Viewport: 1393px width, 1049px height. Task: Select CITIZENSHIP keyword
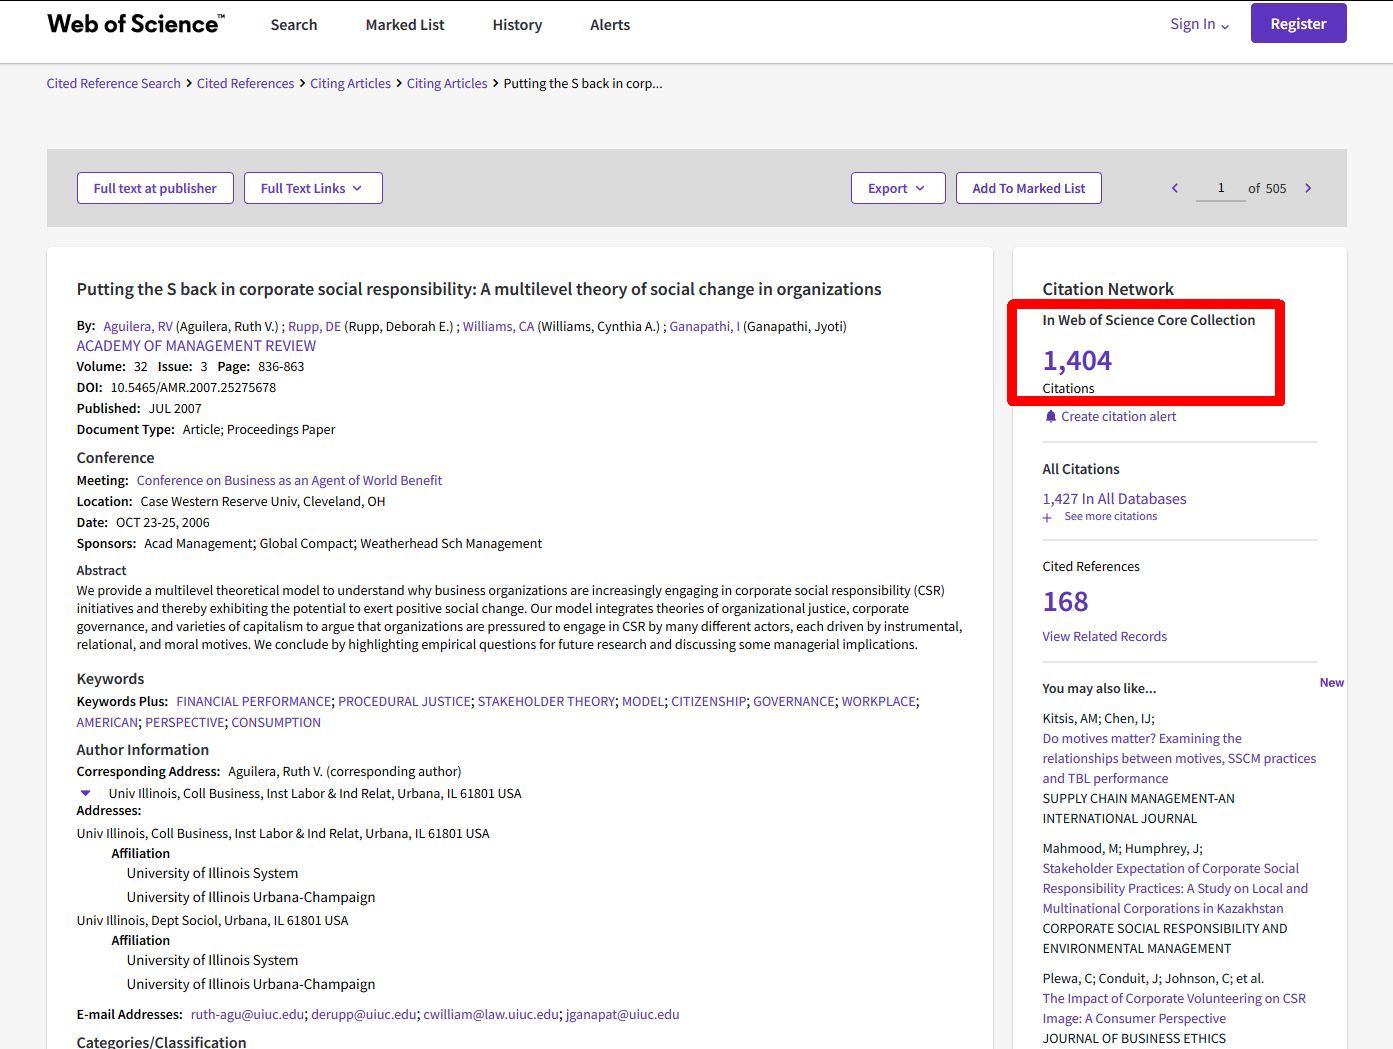(x=708, y=701)
